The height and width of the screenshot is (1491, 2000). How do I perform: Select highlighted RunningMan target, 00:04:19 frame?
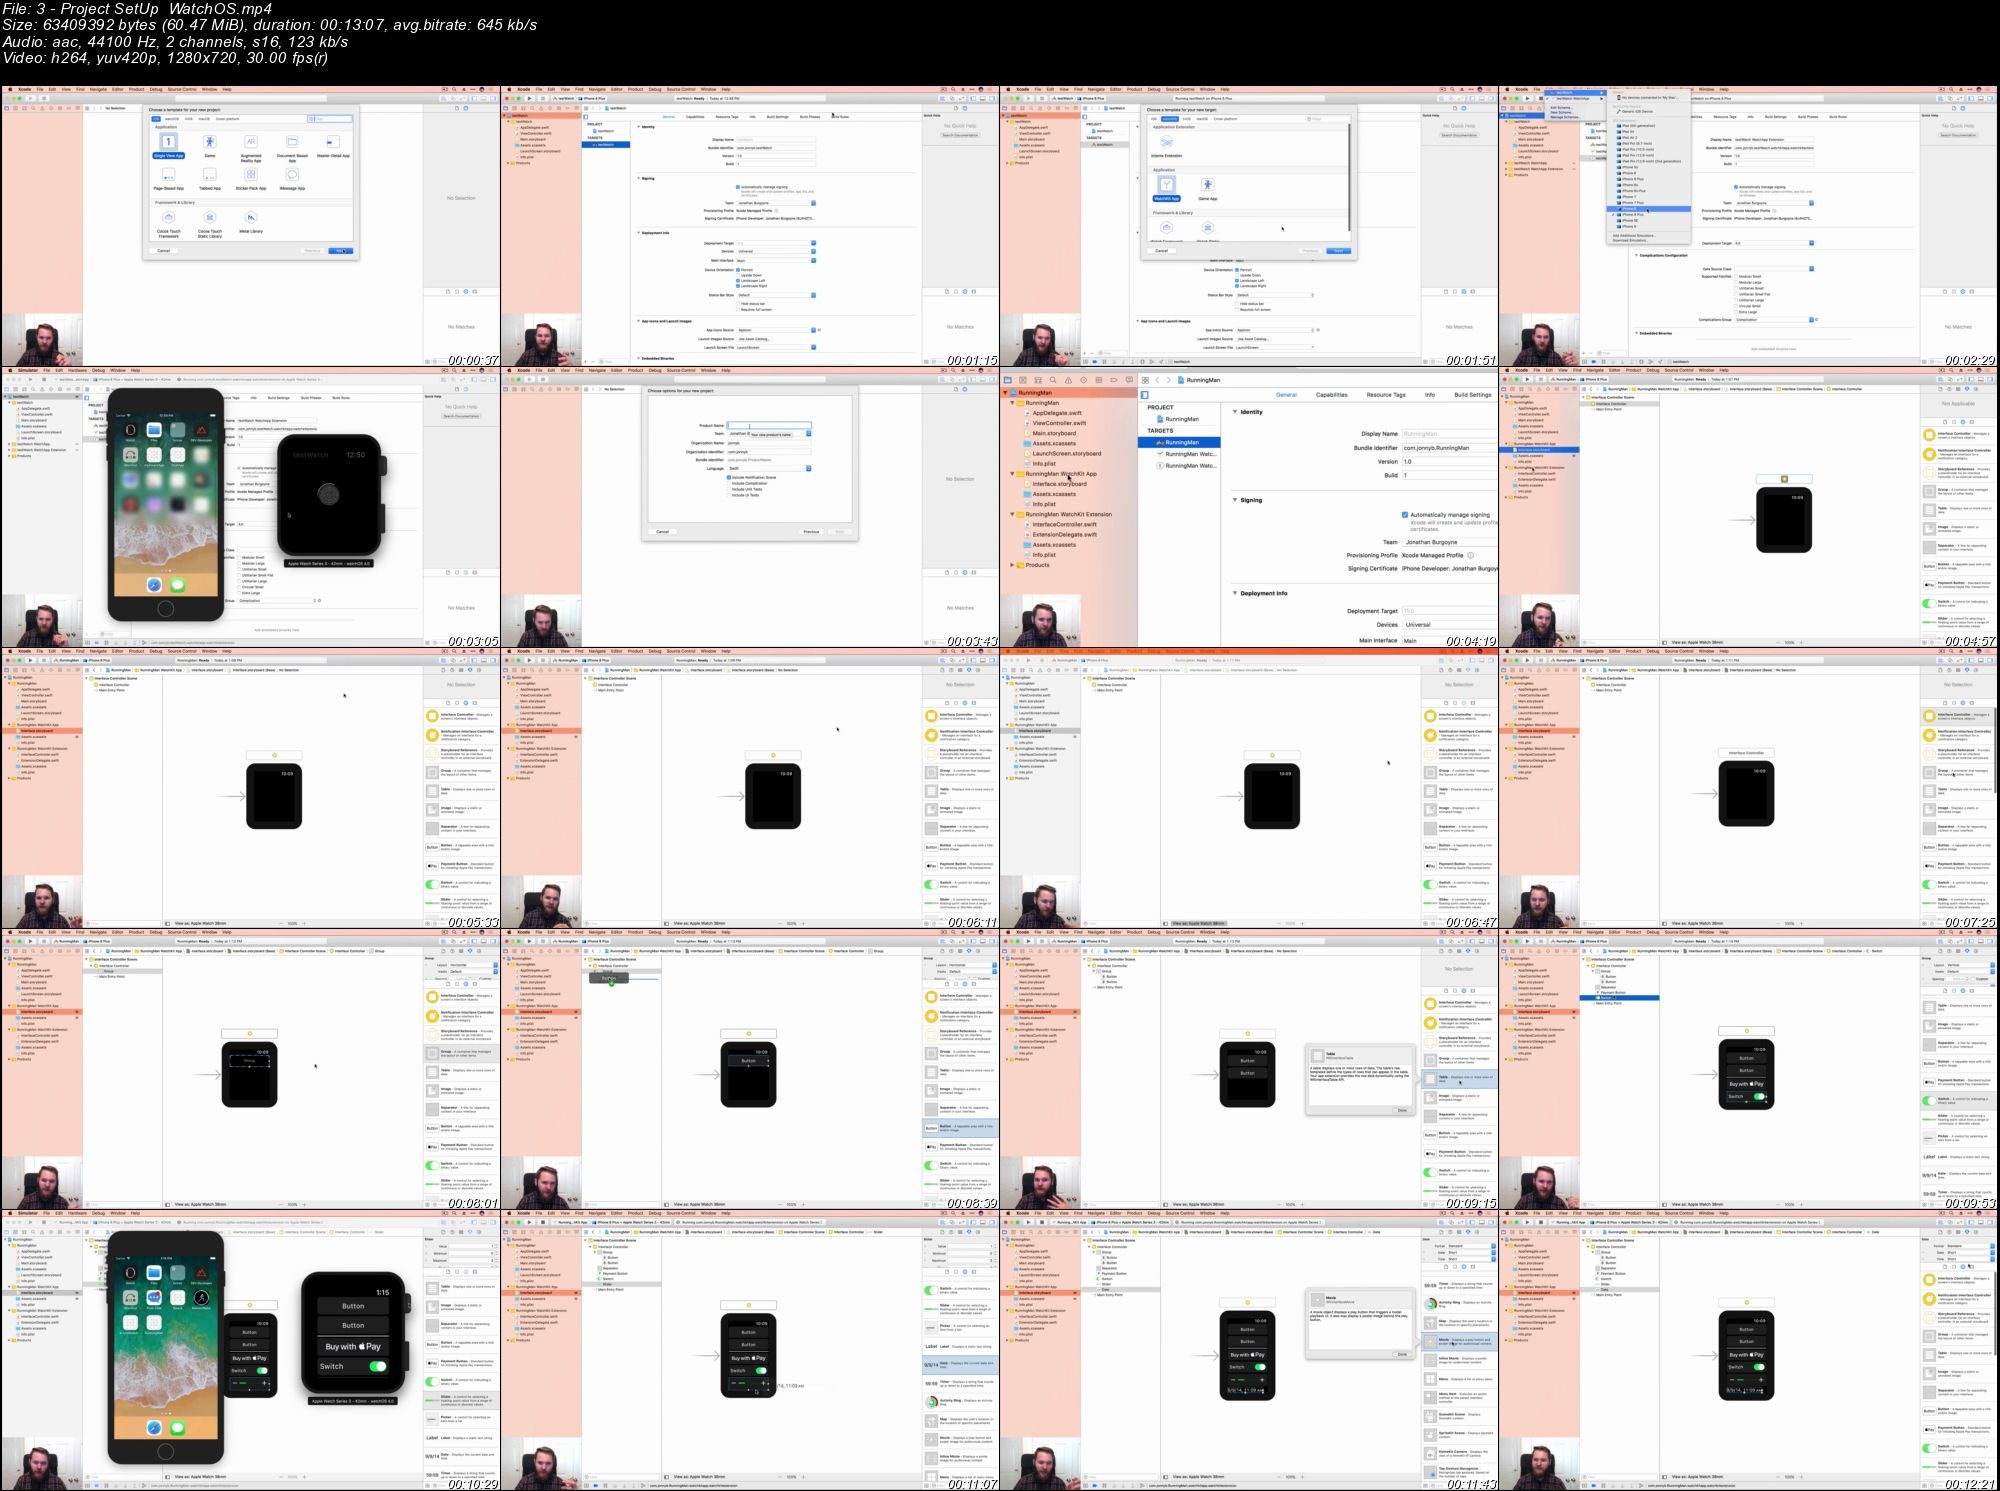click(1179, 442)
